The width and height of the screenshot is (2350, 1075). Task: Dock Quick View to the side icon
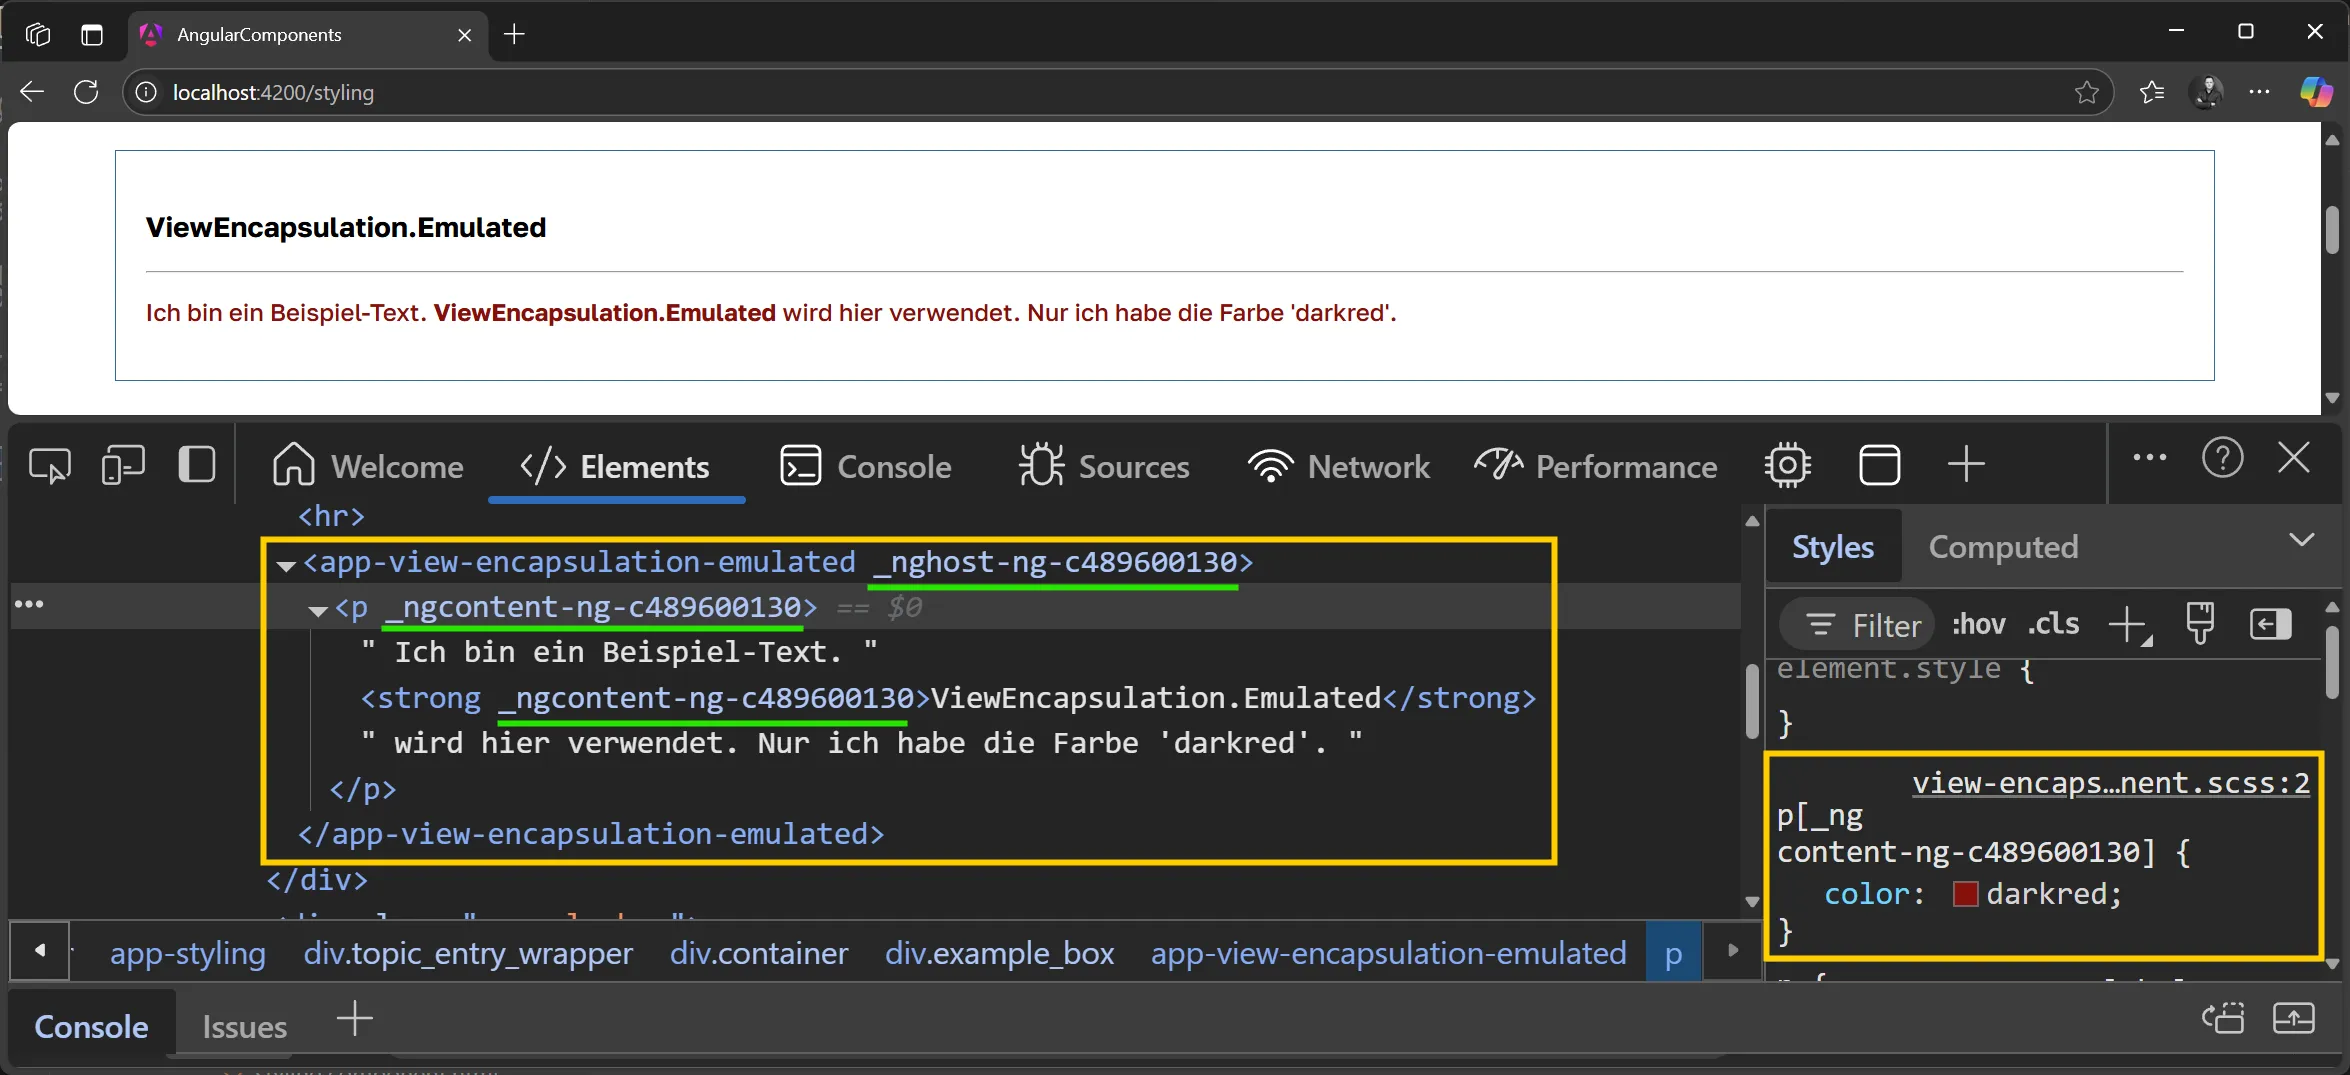2223,1019
